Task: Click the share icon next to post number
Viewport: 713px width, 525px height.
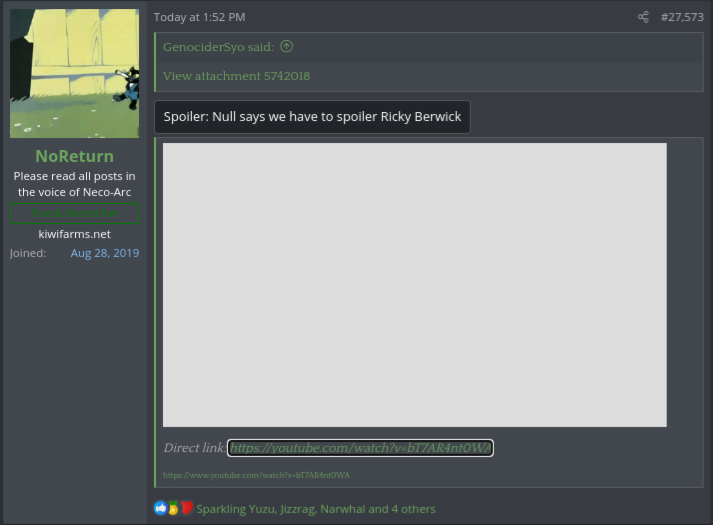Action: (x=643, y=17)
